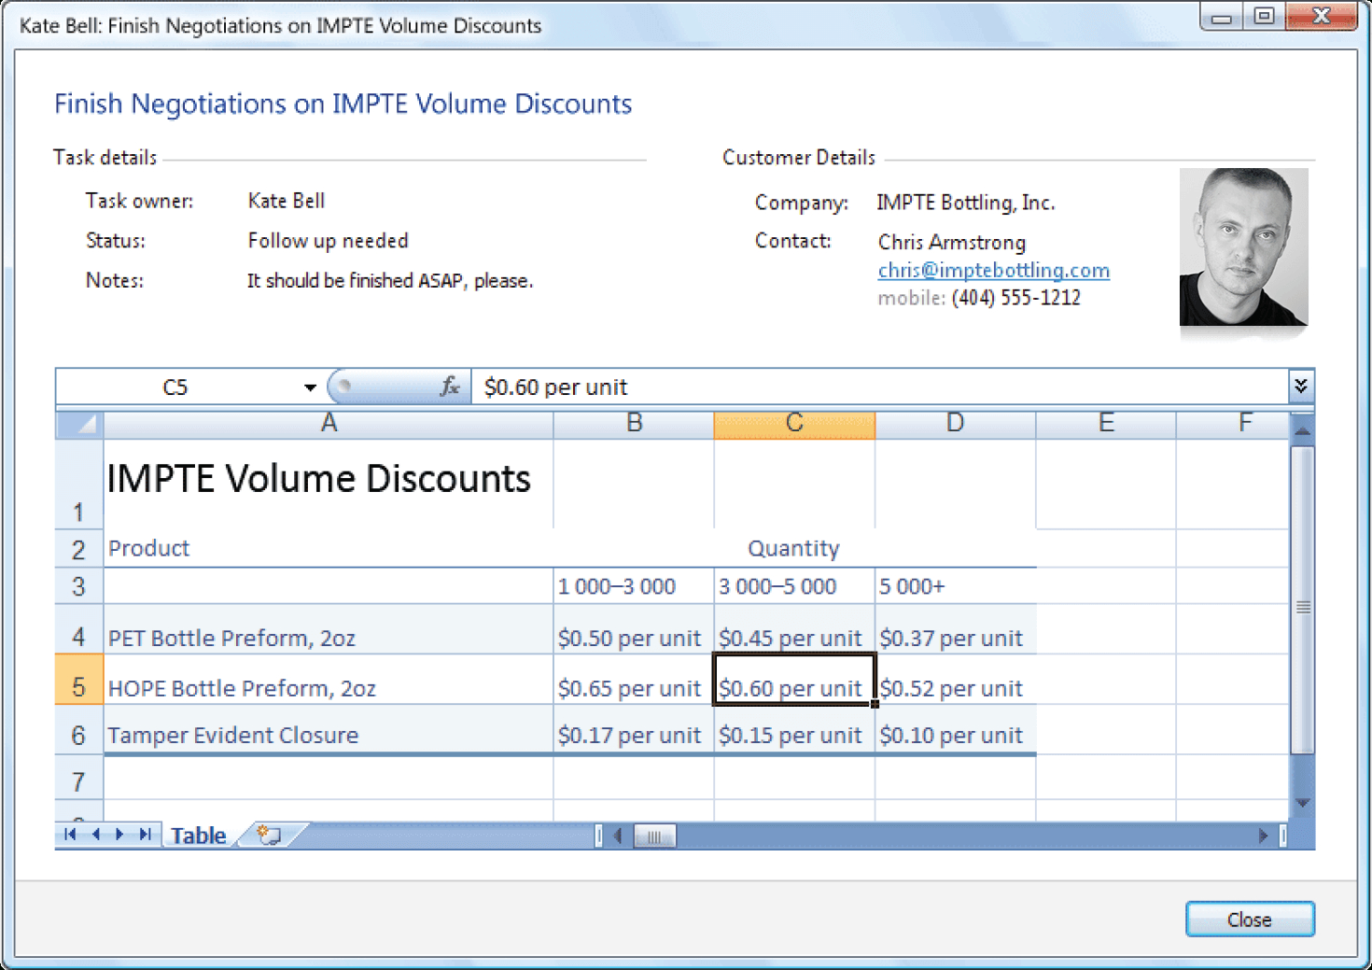
Task: Click the Insert Worksheet icon beside Table tab
Action: (x=267, y=833)
